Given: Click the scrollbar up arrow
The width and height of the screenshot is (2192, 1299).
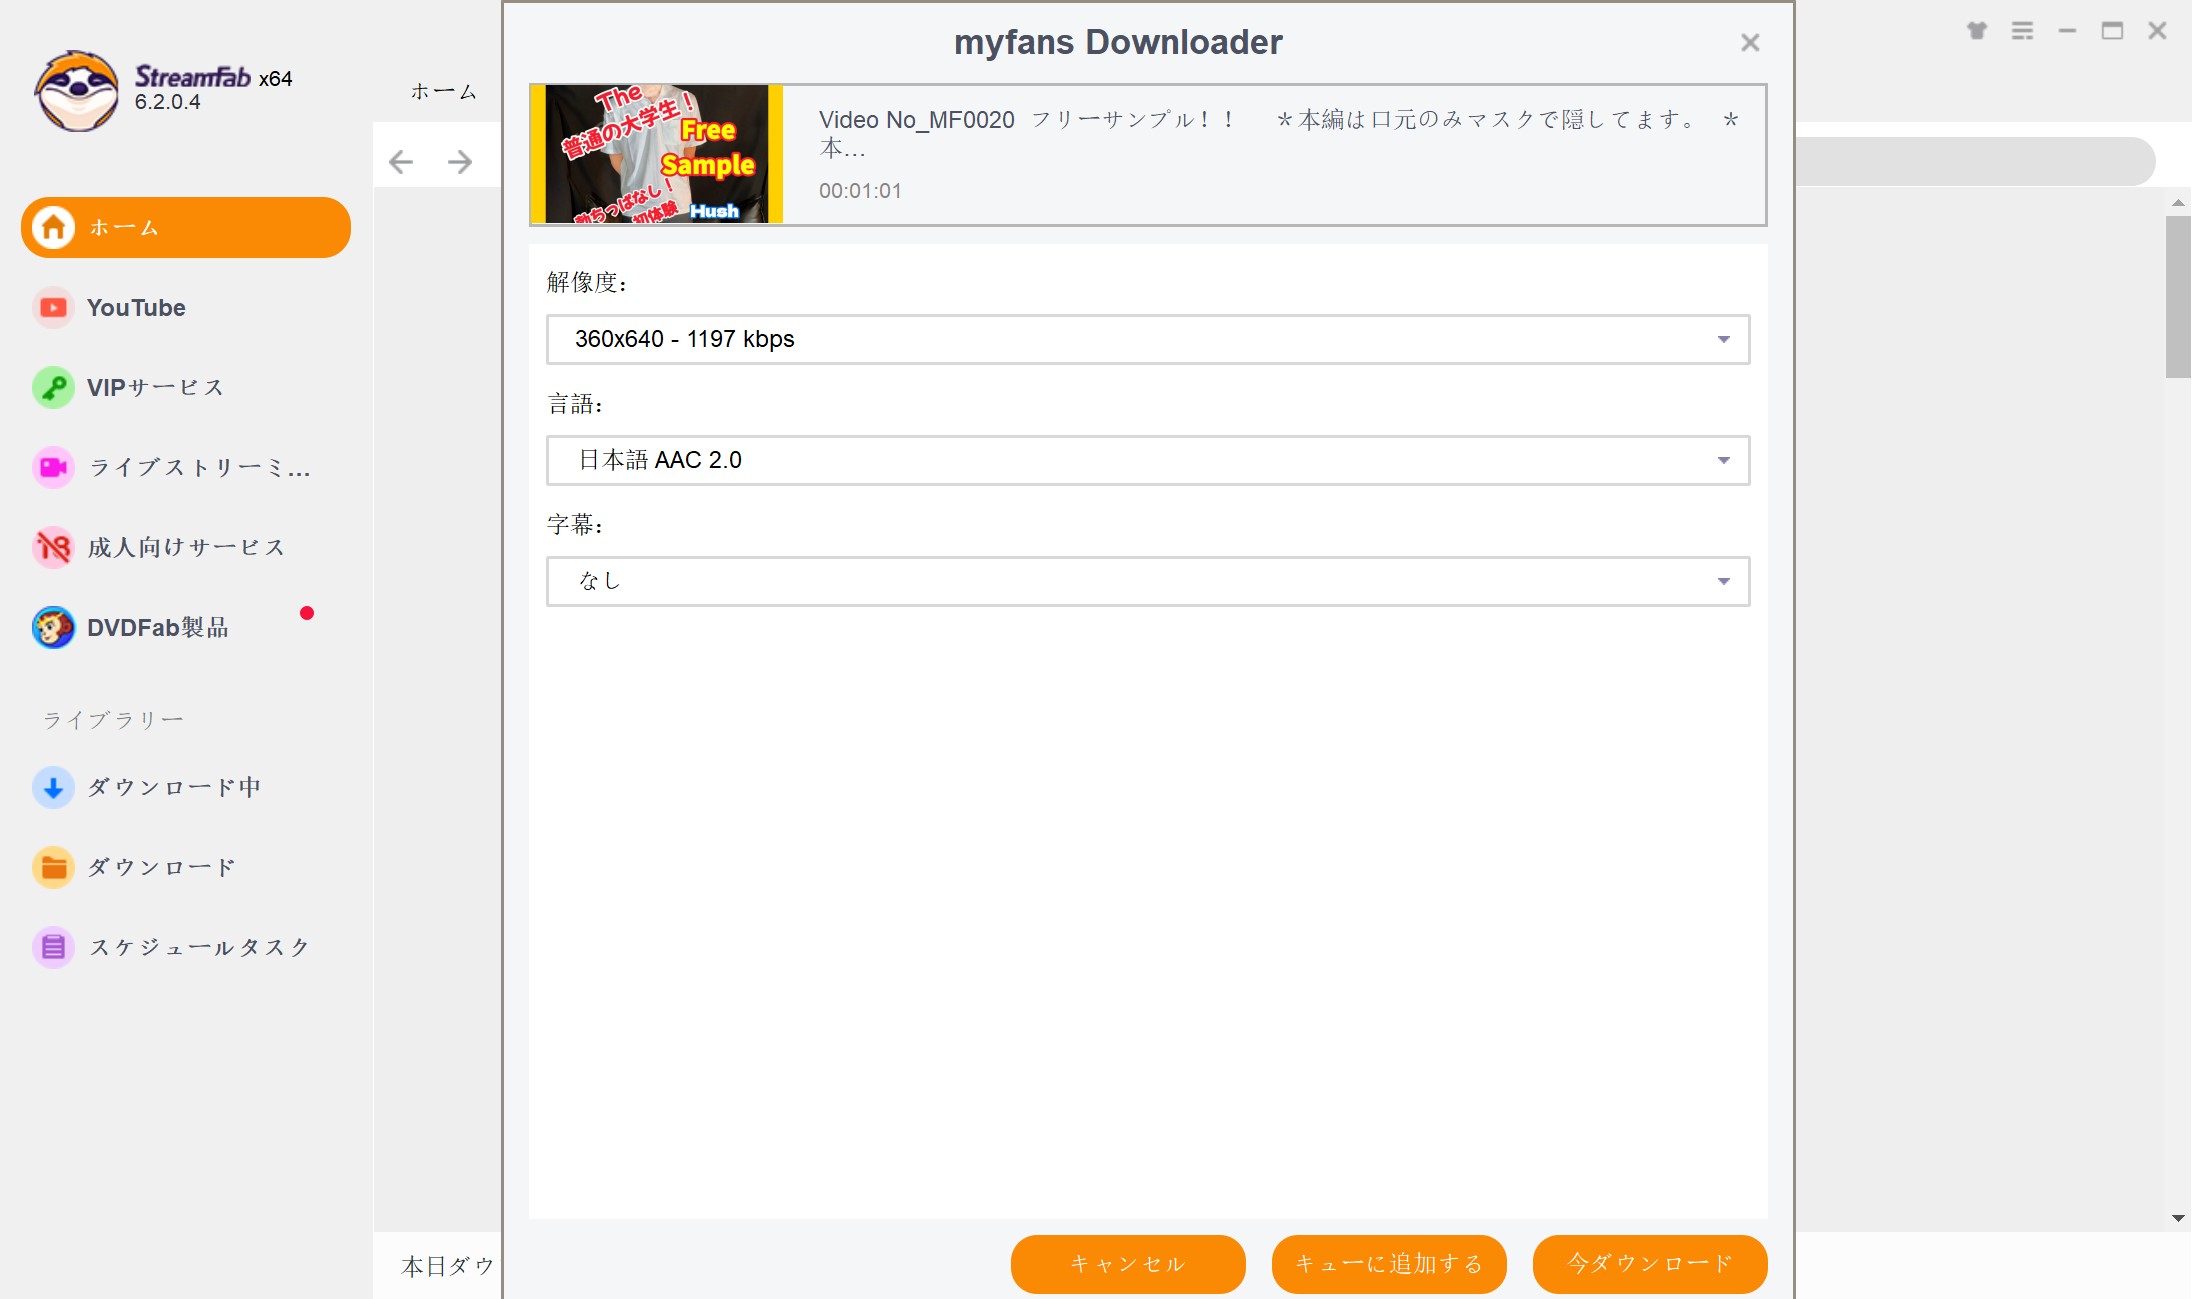Looking at the screenshot, I should pos(2178,203).
